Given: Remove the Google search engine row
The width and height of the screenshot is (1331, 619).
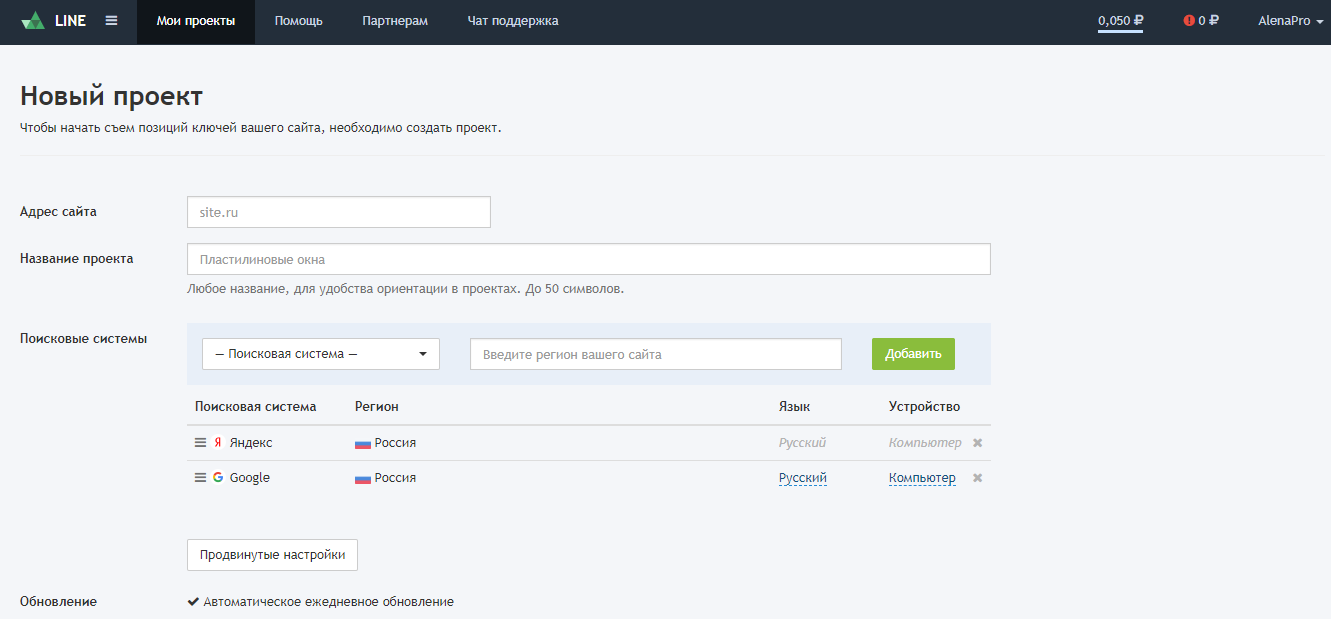Looking at the screenshot, I should [976, 477].
